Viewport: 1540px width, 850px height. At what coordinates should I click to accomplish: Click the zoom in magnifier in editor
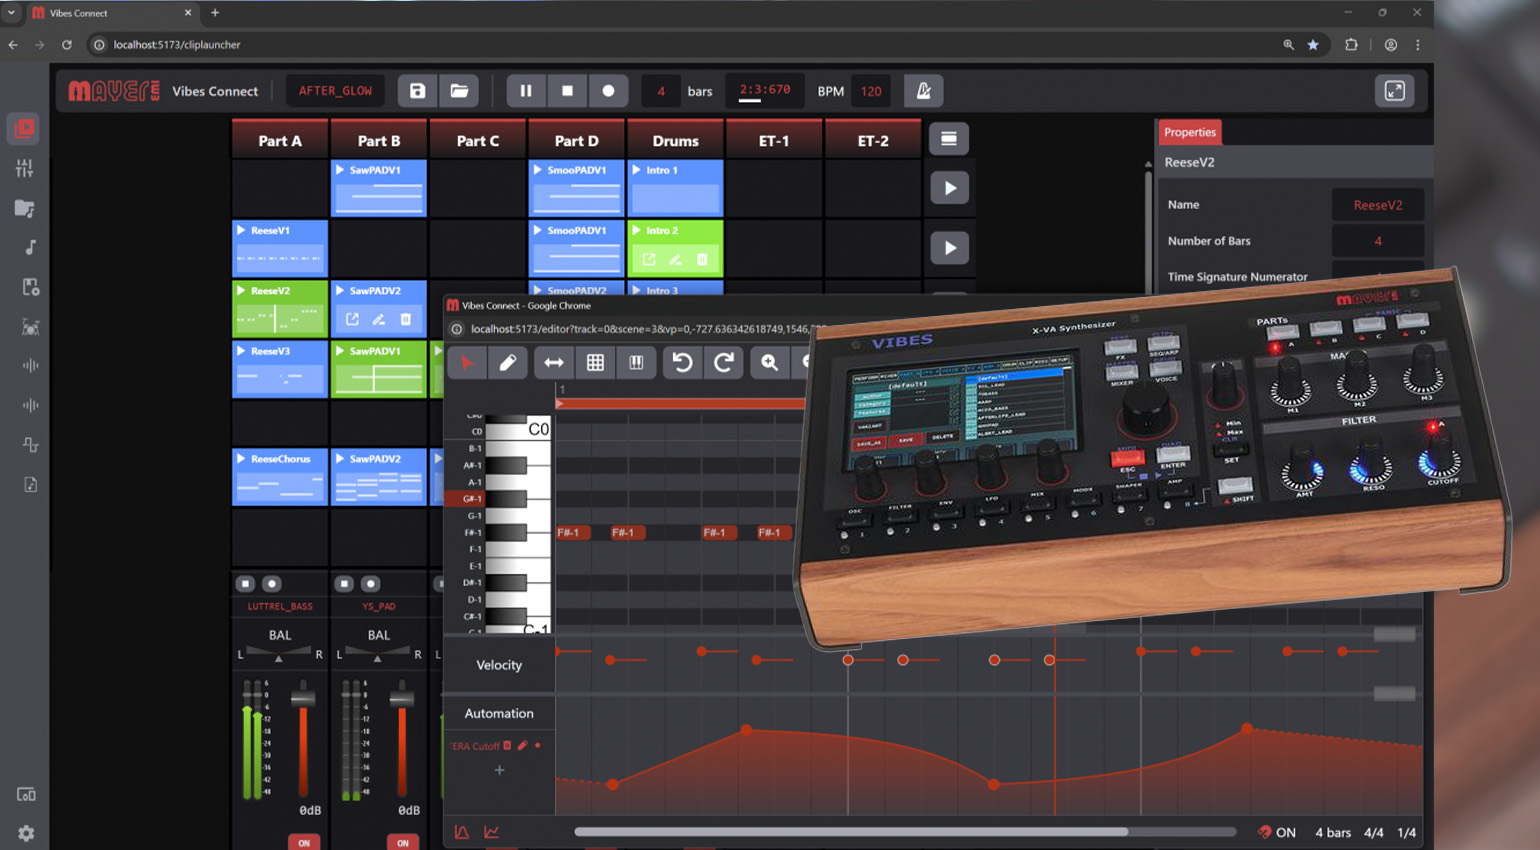tap(769, 363)
